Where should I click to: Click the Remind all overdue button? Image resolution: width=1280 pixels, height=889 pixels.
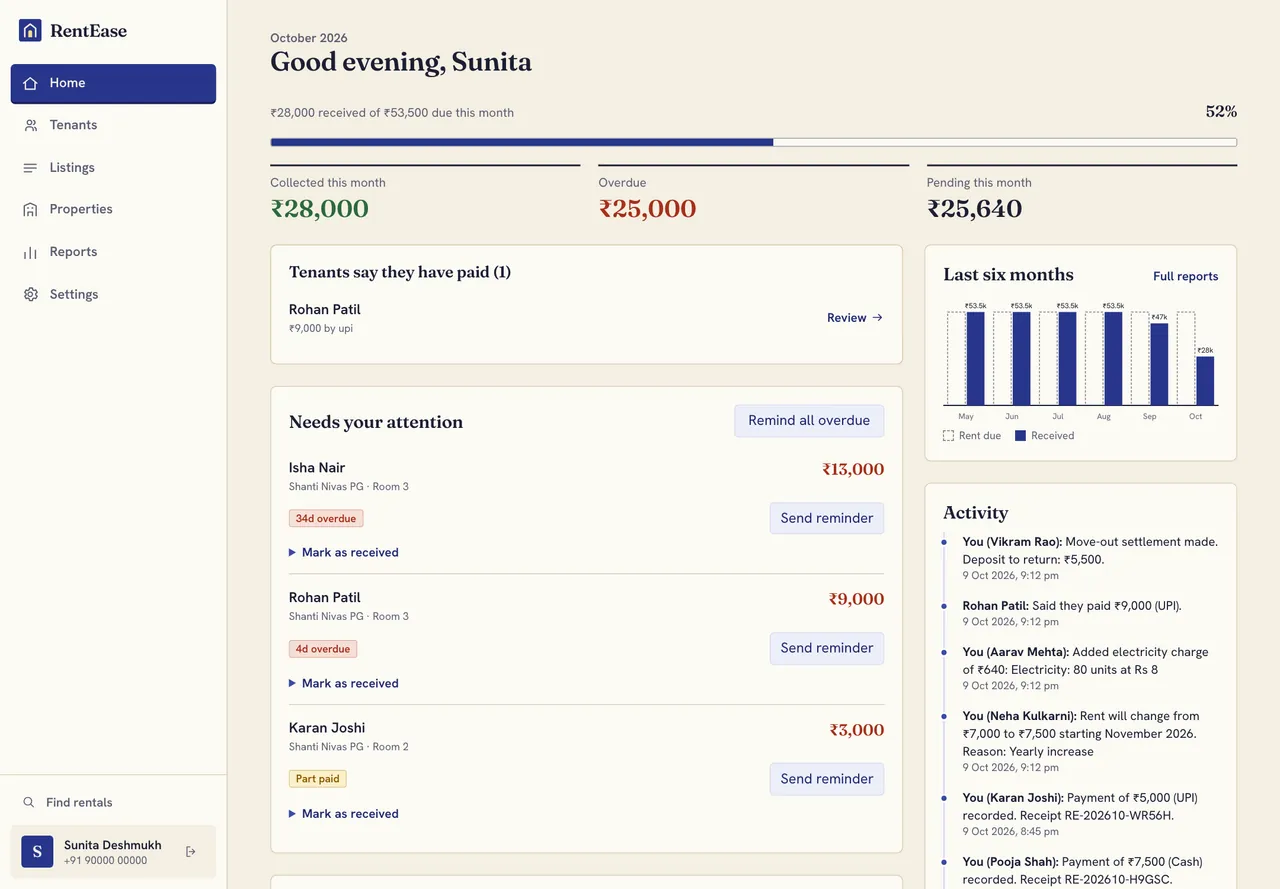point(809,421)
